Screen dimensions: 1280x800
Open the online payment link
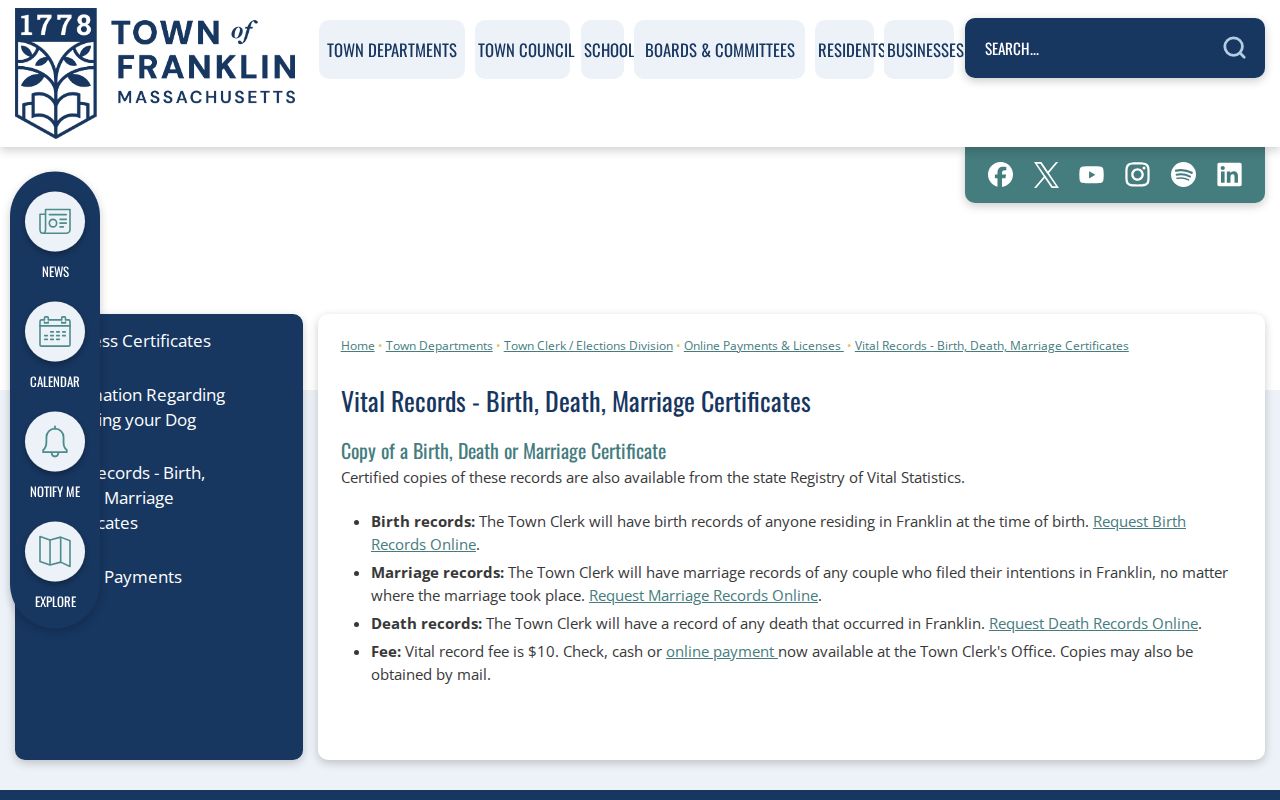click(x=722, y=651)
